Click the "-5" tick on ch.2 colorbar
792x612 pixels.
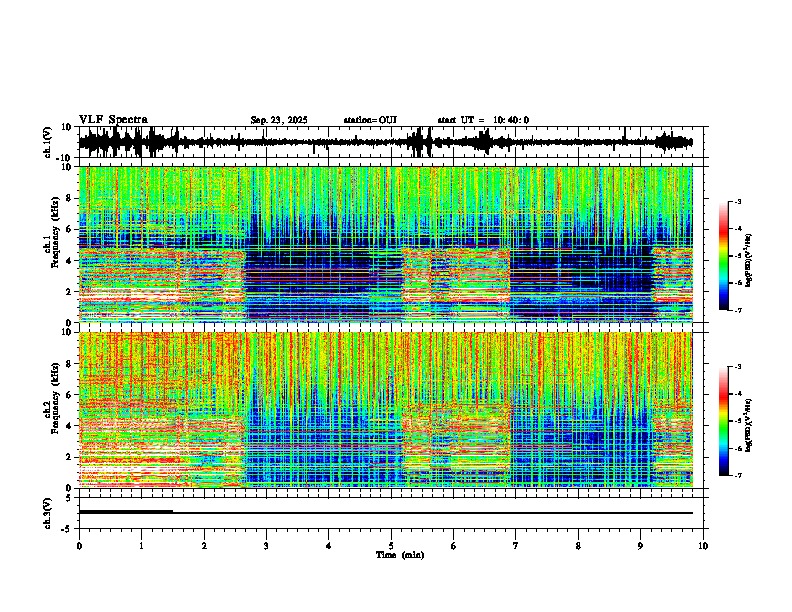pos(738,421)
